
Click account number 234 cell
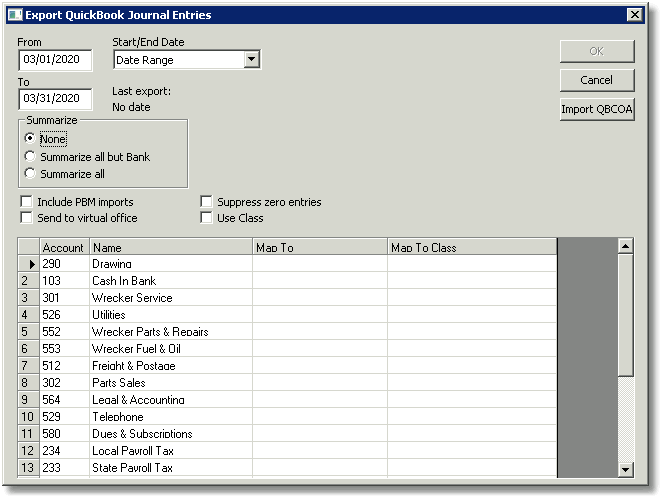(64, 451)
